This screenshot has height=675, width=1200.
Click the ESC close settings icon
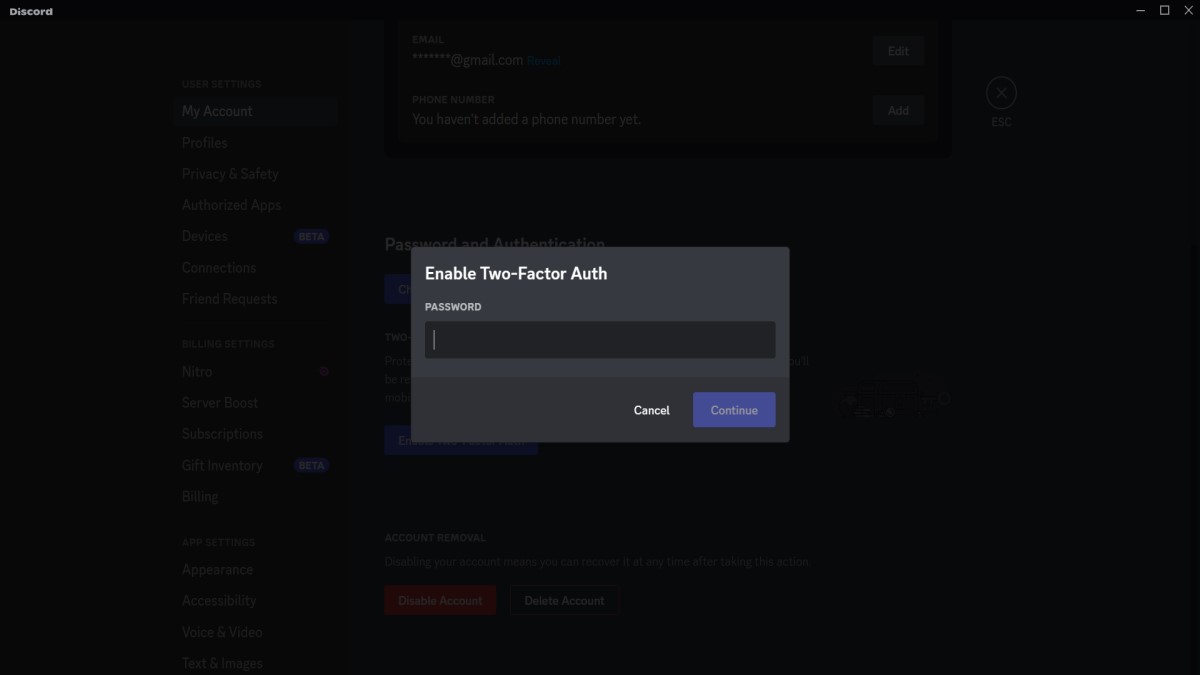(x=1001, y=93)
